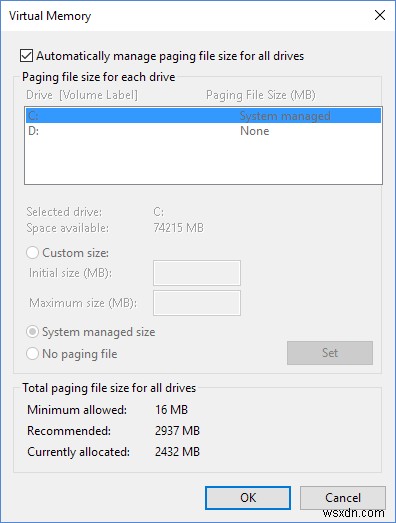The height and width of the screenshot is (523, 396).
Task: Click the 2432 MB currently allocated value
Action: [177, 452]
